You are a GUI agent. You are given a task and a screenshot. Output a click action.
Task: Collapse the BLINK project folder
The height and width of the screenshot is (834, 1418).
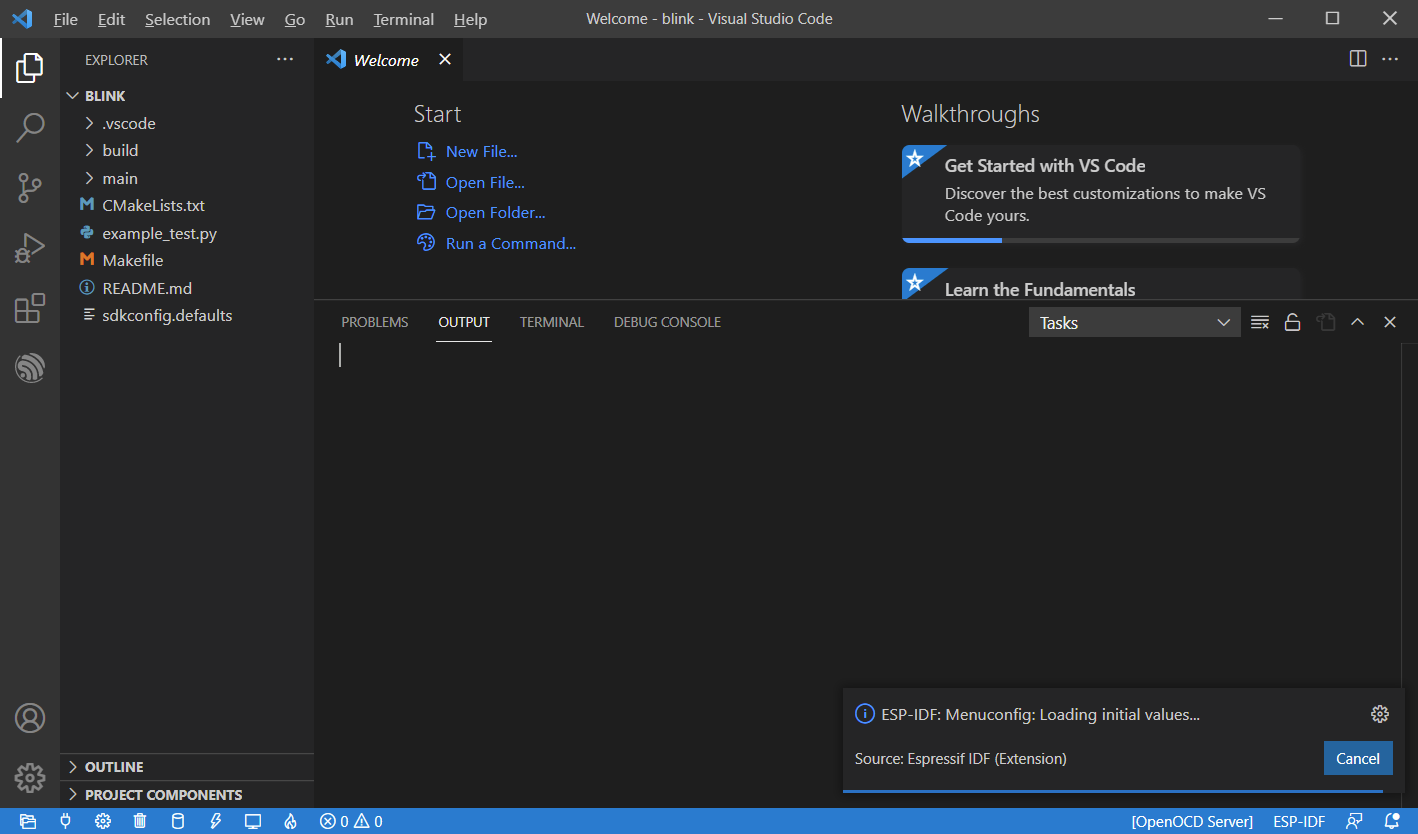[x=187, y=96]
